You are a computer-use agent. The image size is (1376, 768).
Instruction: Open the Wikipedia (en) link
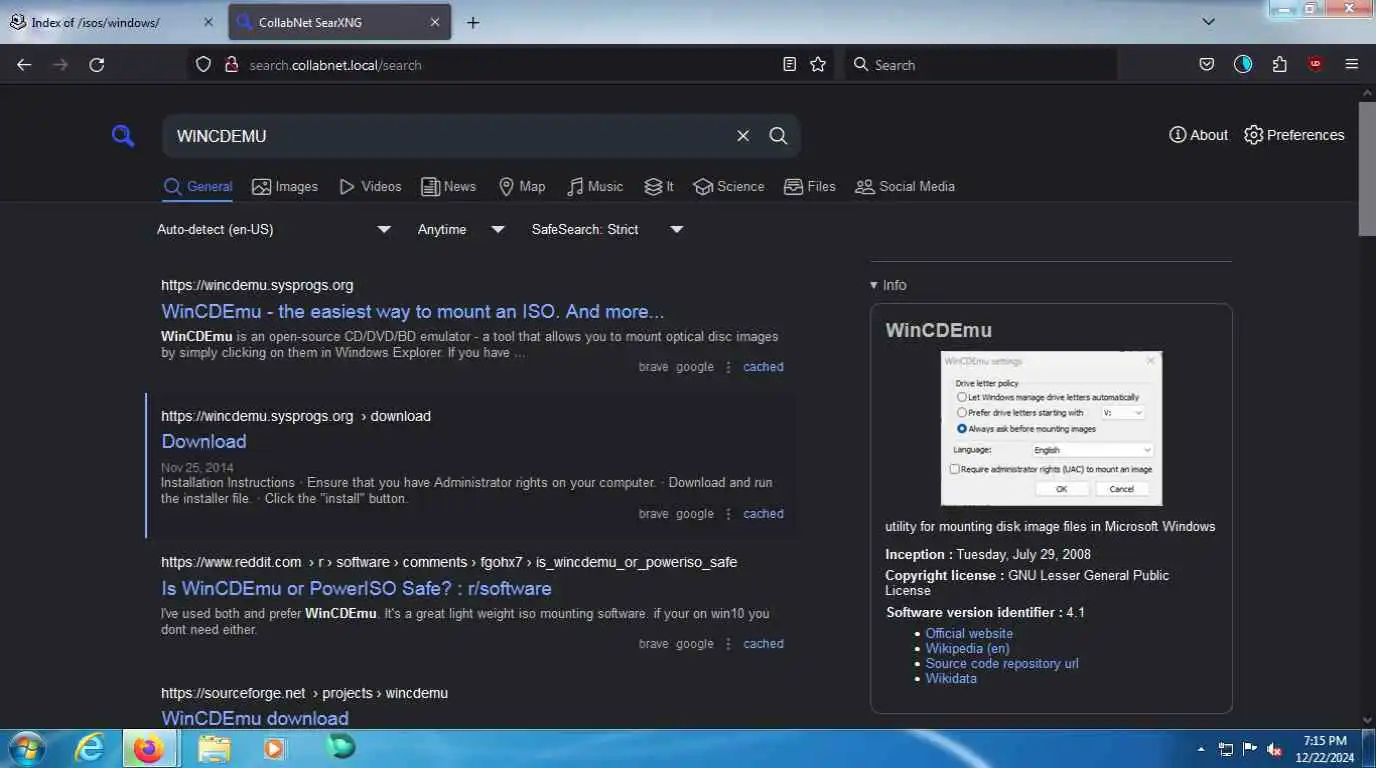point(967,648)
